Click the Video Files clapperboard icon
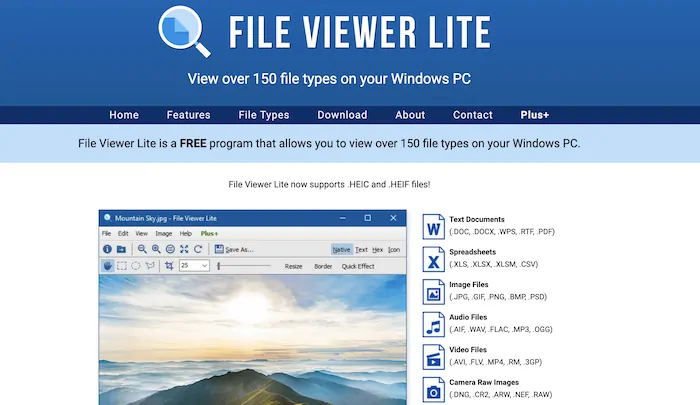The height and width of the screenshot is (405, 700). (x=433, y=357)
